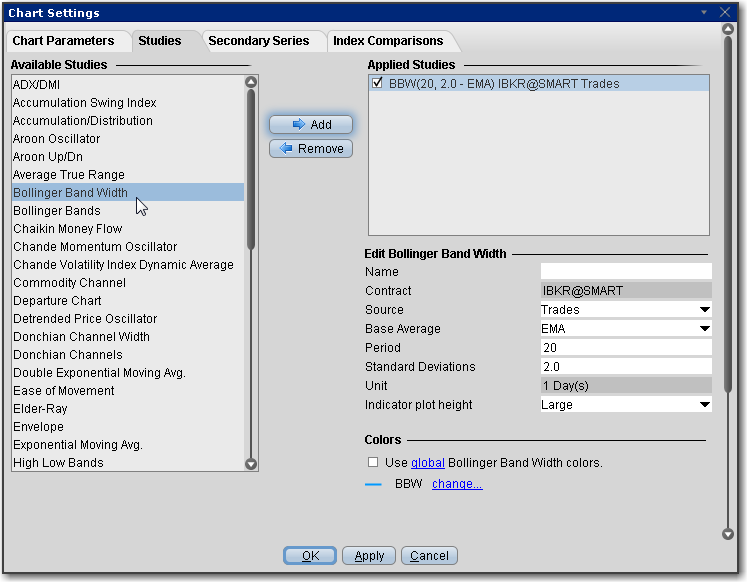Enable global Bollinger Band Width colors
Viewport: 747px width, 582px height.
coord(373,463)
